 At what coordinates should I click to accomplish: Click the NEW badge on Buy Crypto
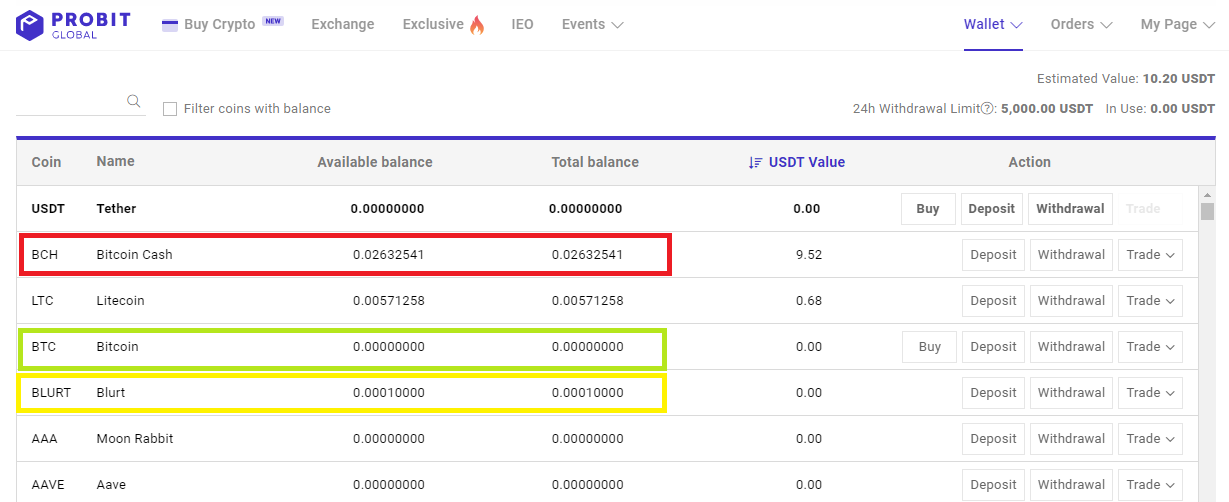[272, 20]
